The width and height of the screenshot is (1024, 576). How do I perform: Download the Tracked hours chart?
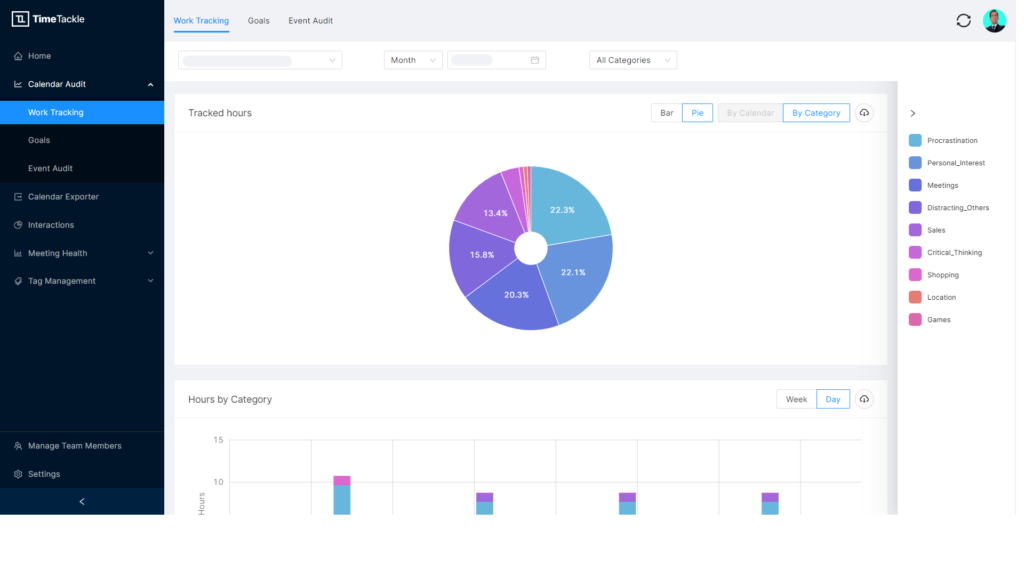click(x=864, y=113)
